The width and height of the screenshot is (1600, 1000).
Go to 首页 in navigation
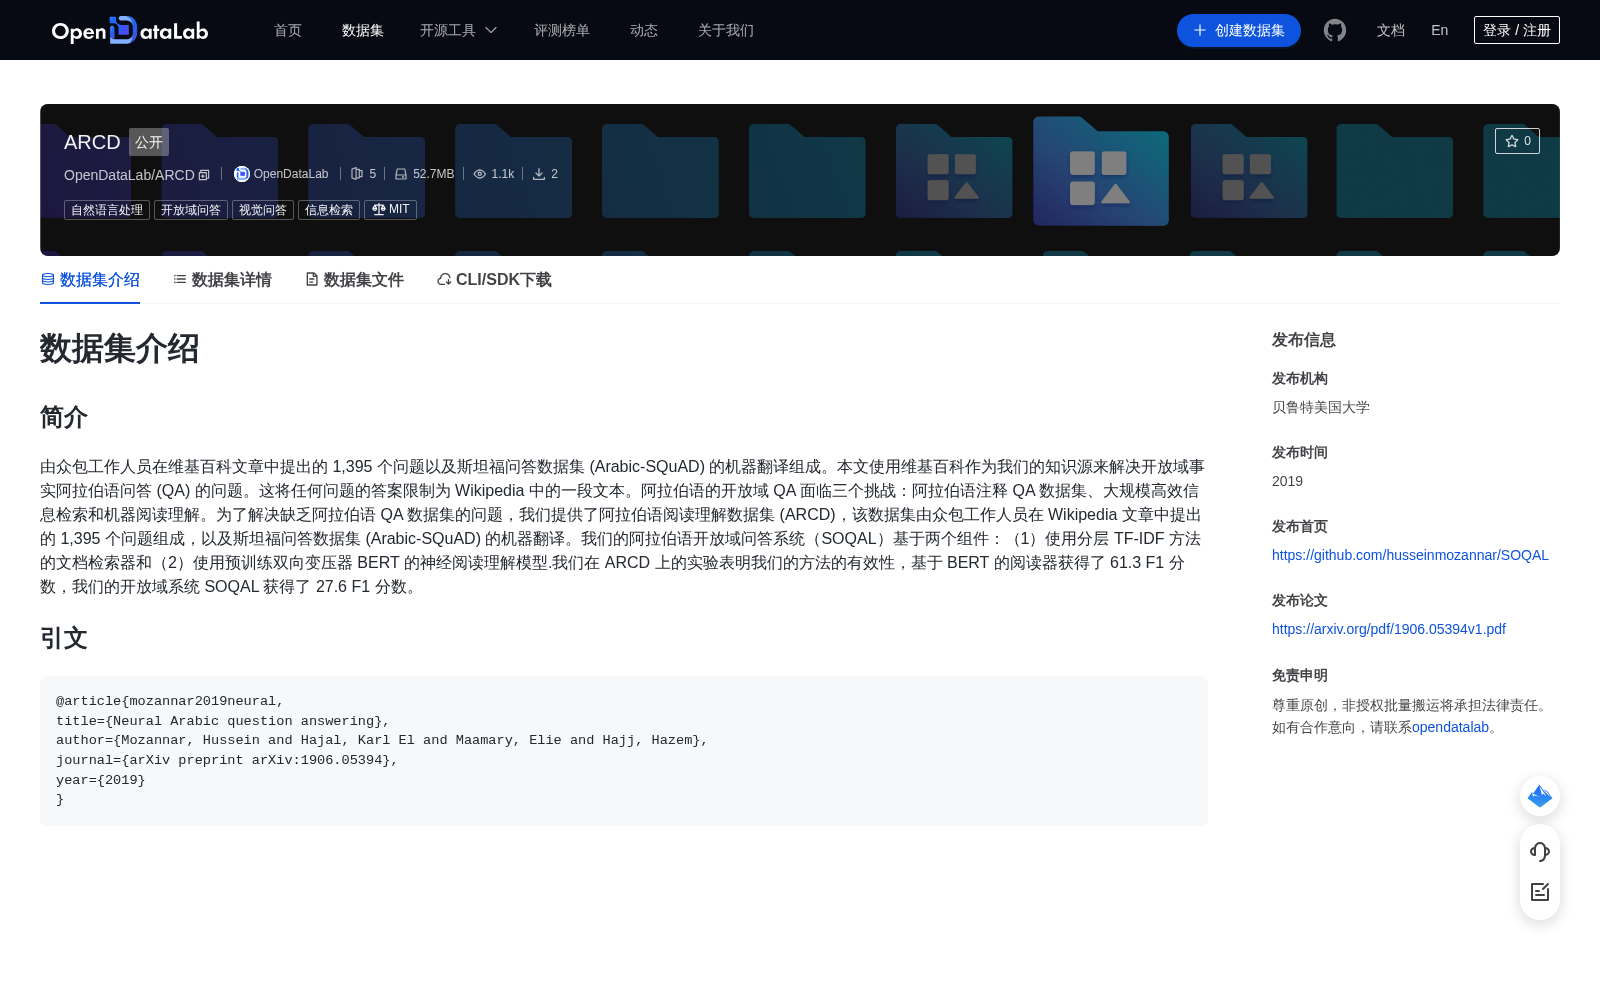288,30
